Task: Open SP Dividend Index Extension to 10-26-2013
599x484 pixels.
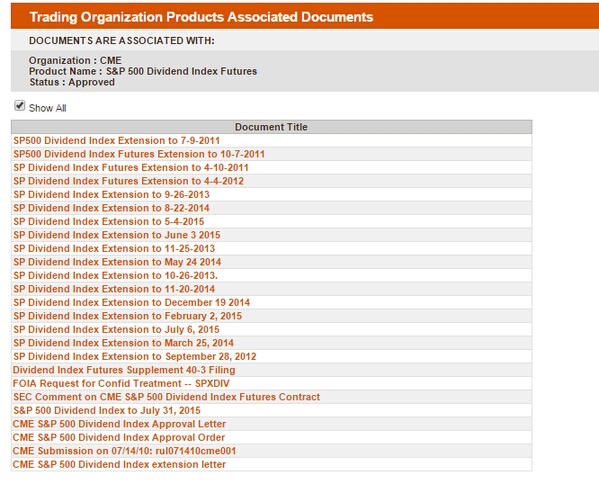Action: (115, 275)
